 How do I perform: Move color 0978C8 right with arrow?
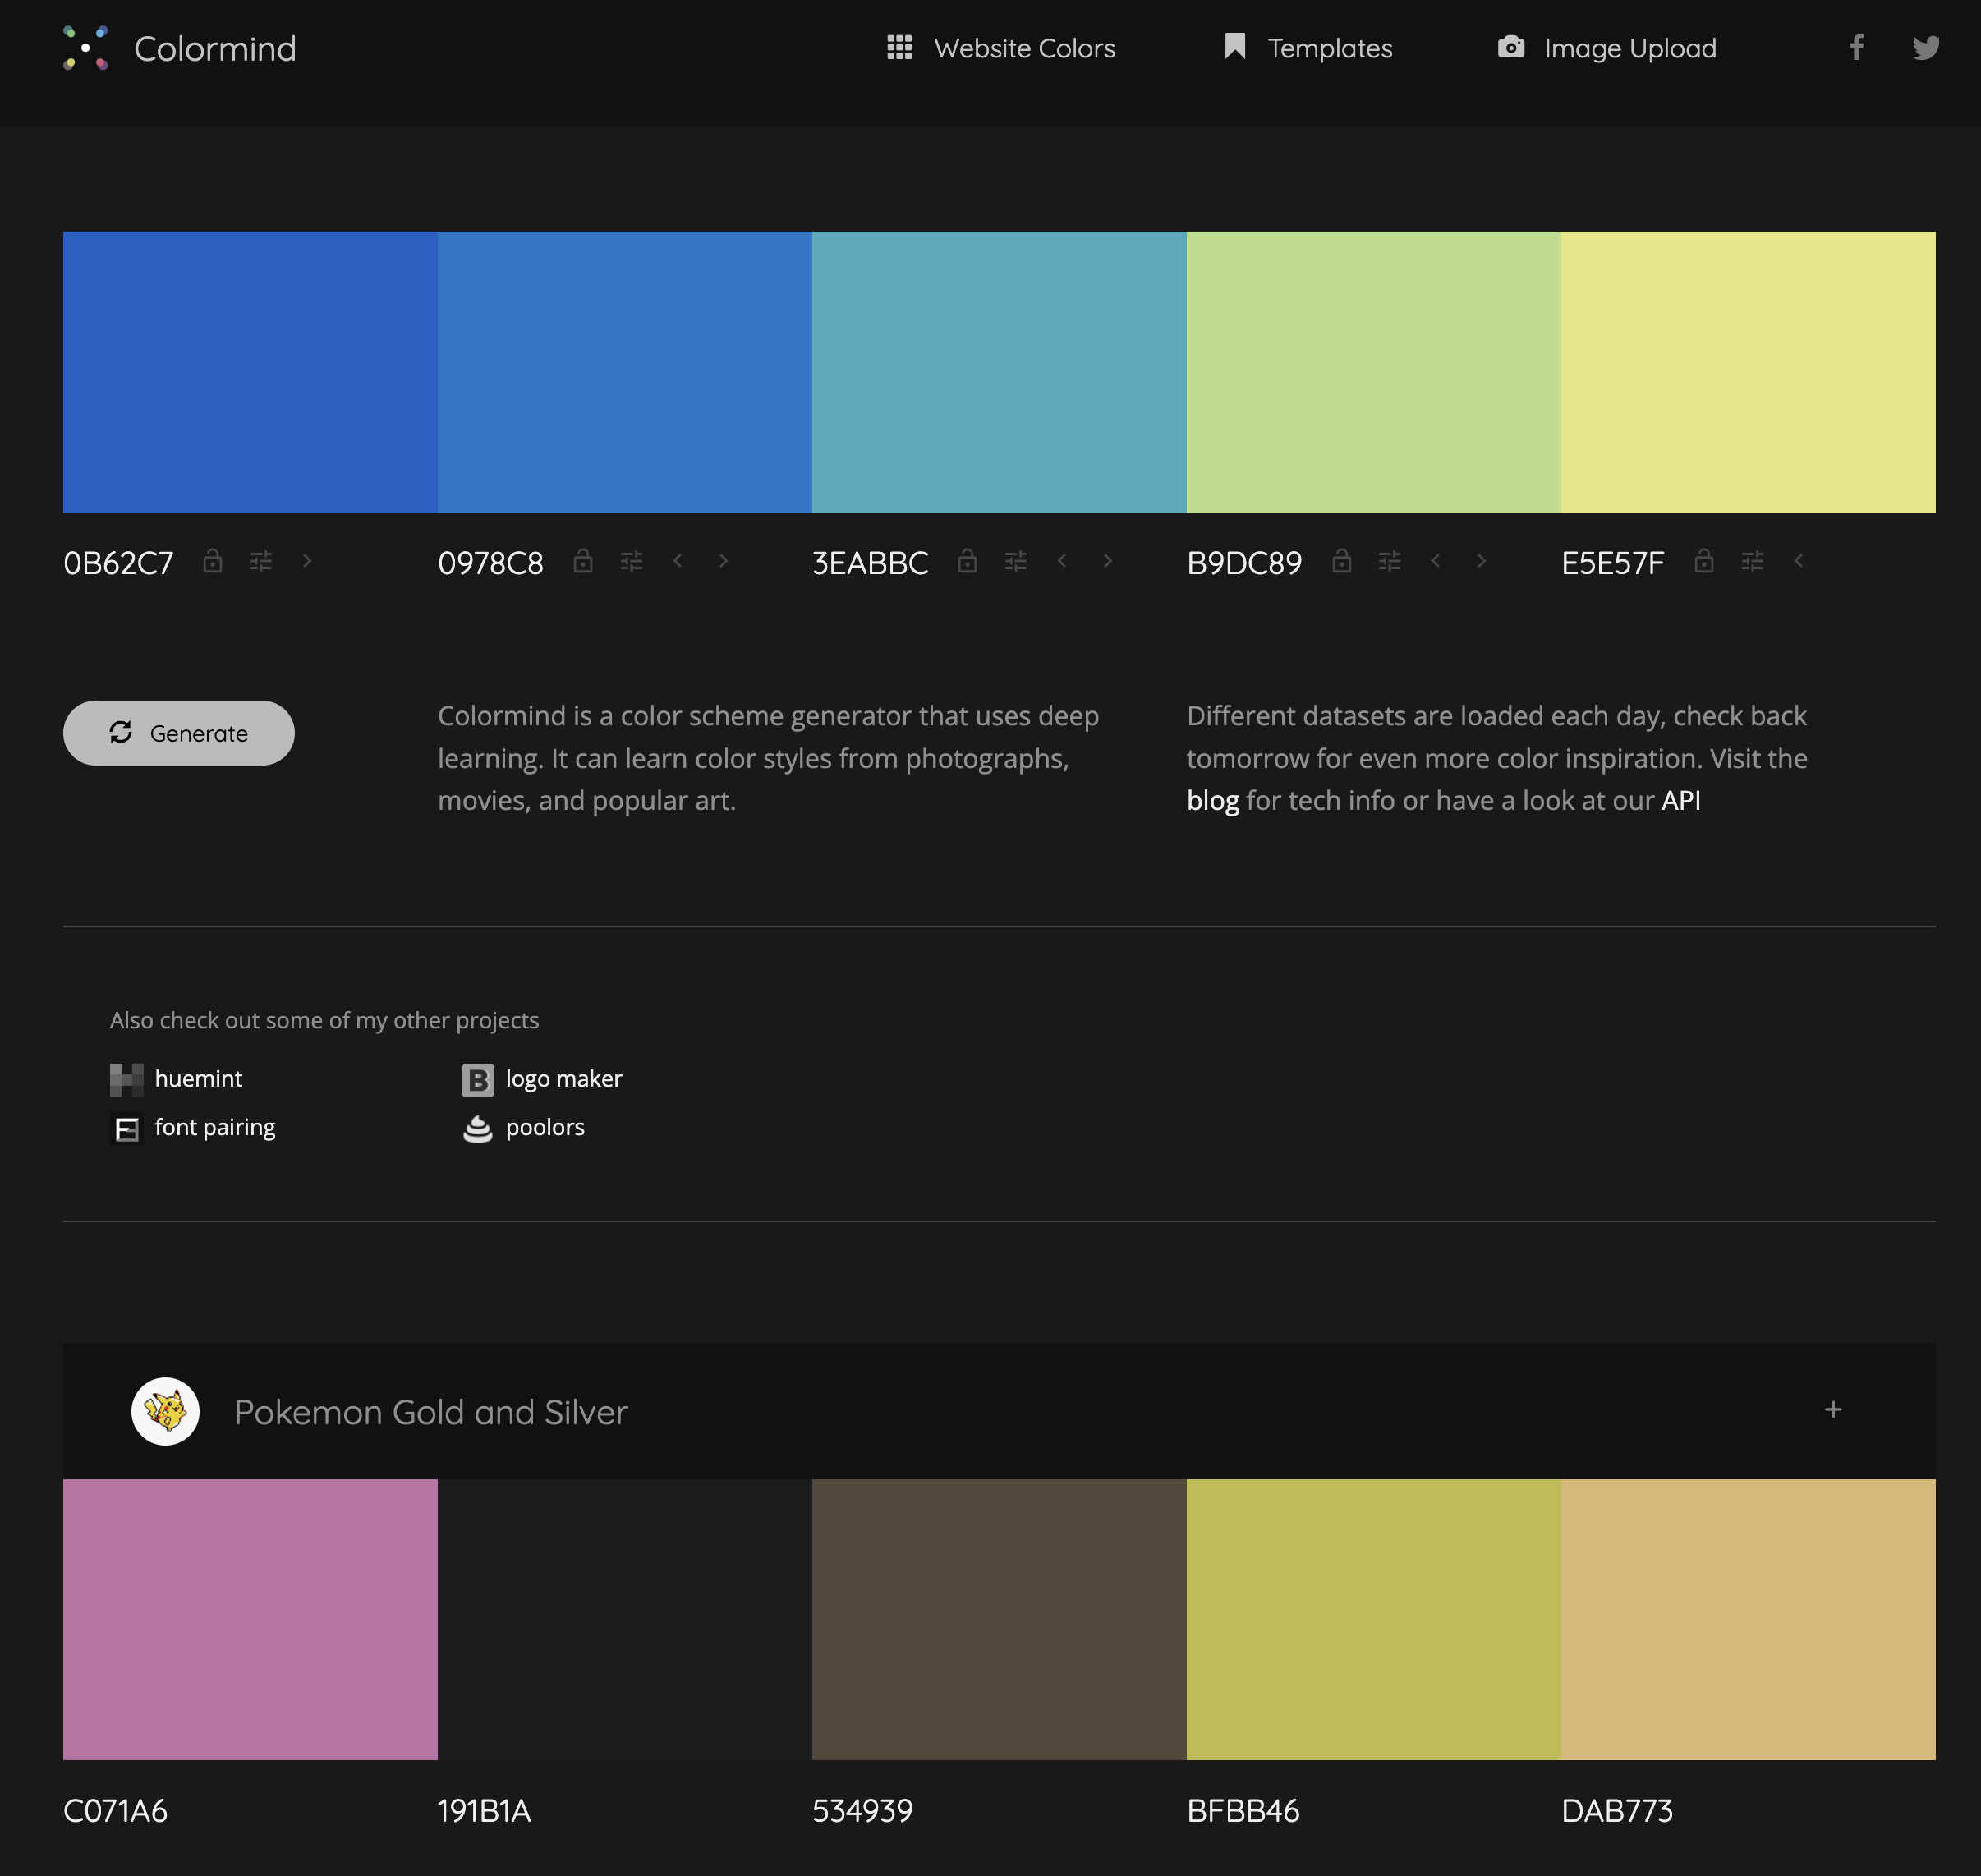(x=723, y=561)
